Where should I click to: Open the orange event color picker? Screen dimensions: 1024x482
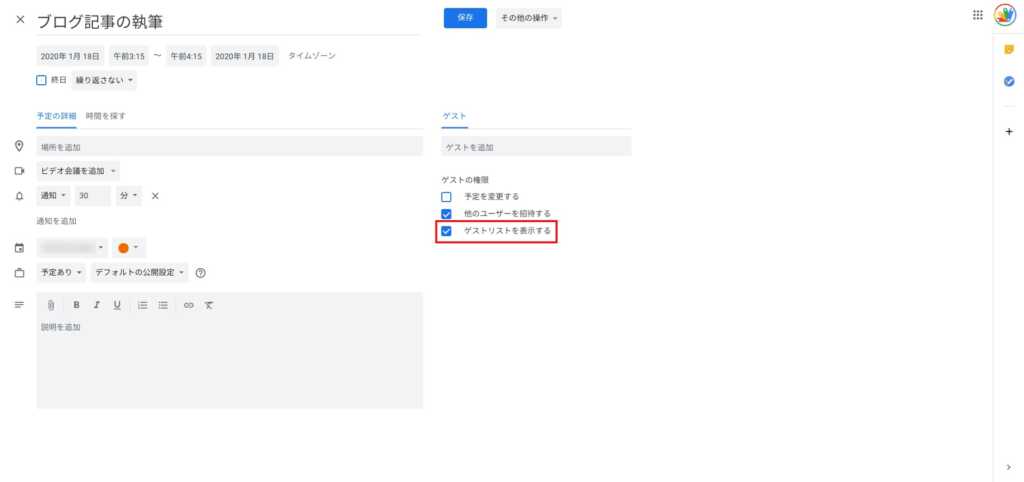click(129, 248)
